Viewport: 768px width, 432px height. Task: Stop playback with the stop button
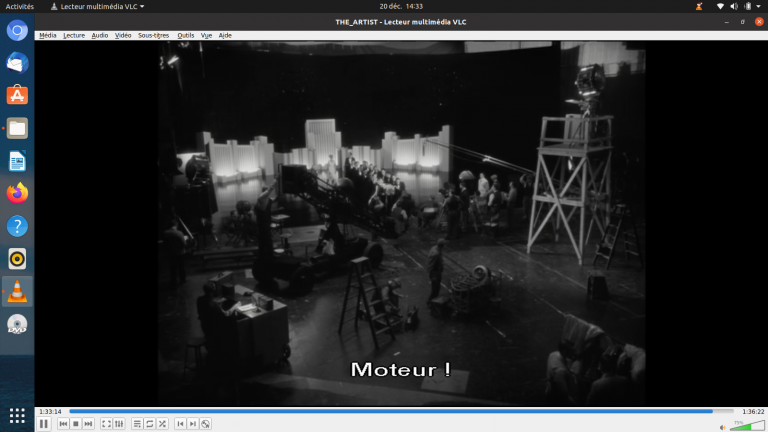pyautogui.click(x=76, y=424)
